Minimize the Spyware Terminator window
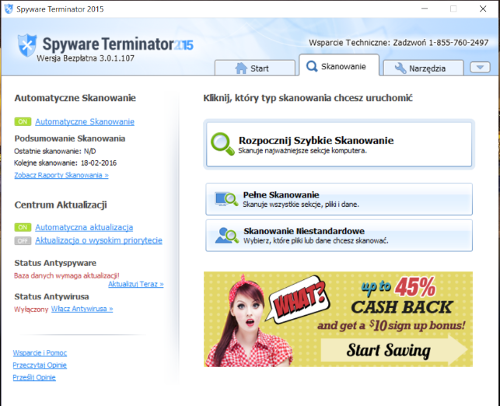This screenshot has height=406, width=500. [x=424, y=9]
